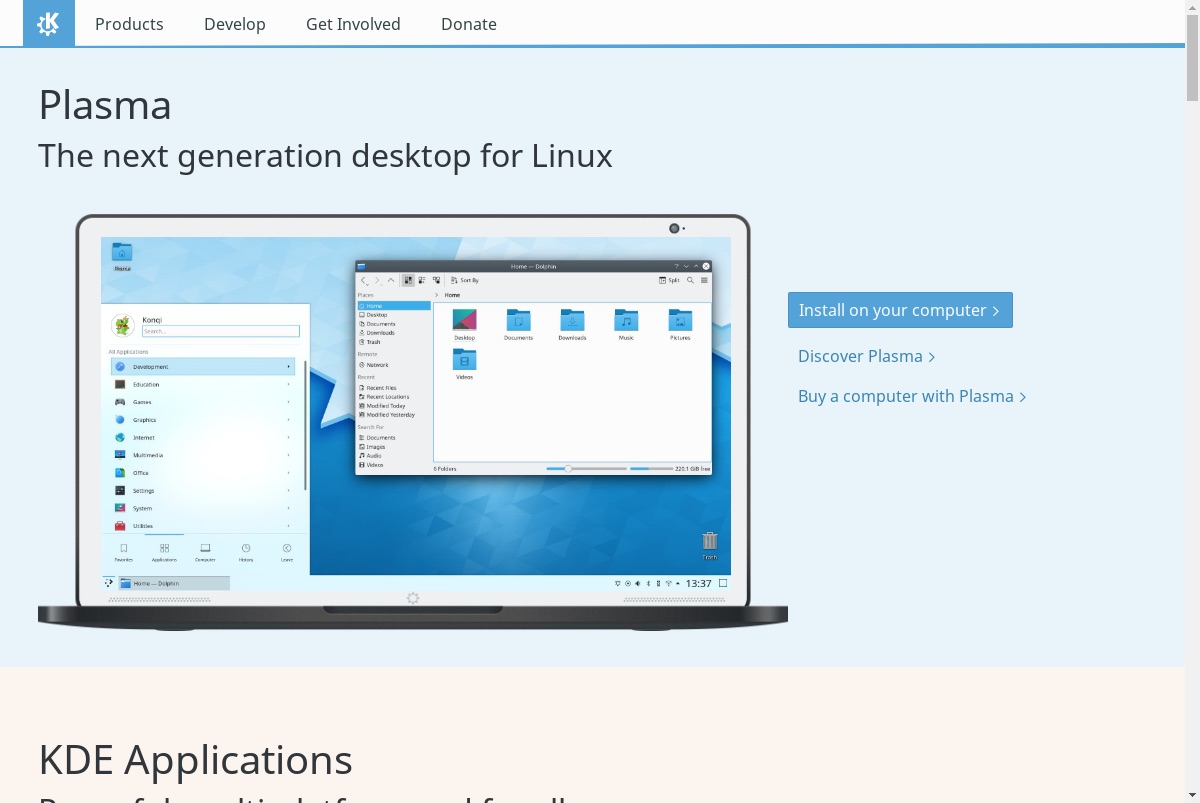Click the Plasma desktop laptop screenshot
Viewport: 1200px width, 803px height.
(413, 420)
